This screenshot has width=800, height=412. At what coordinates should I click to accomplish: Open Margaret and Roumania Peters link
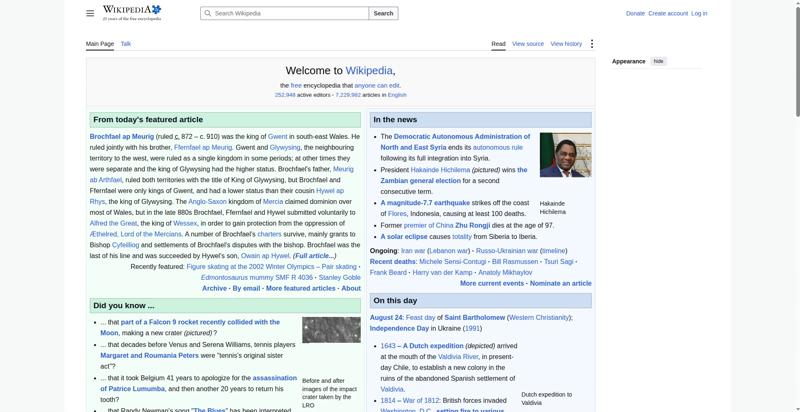[x=149, y=355]
